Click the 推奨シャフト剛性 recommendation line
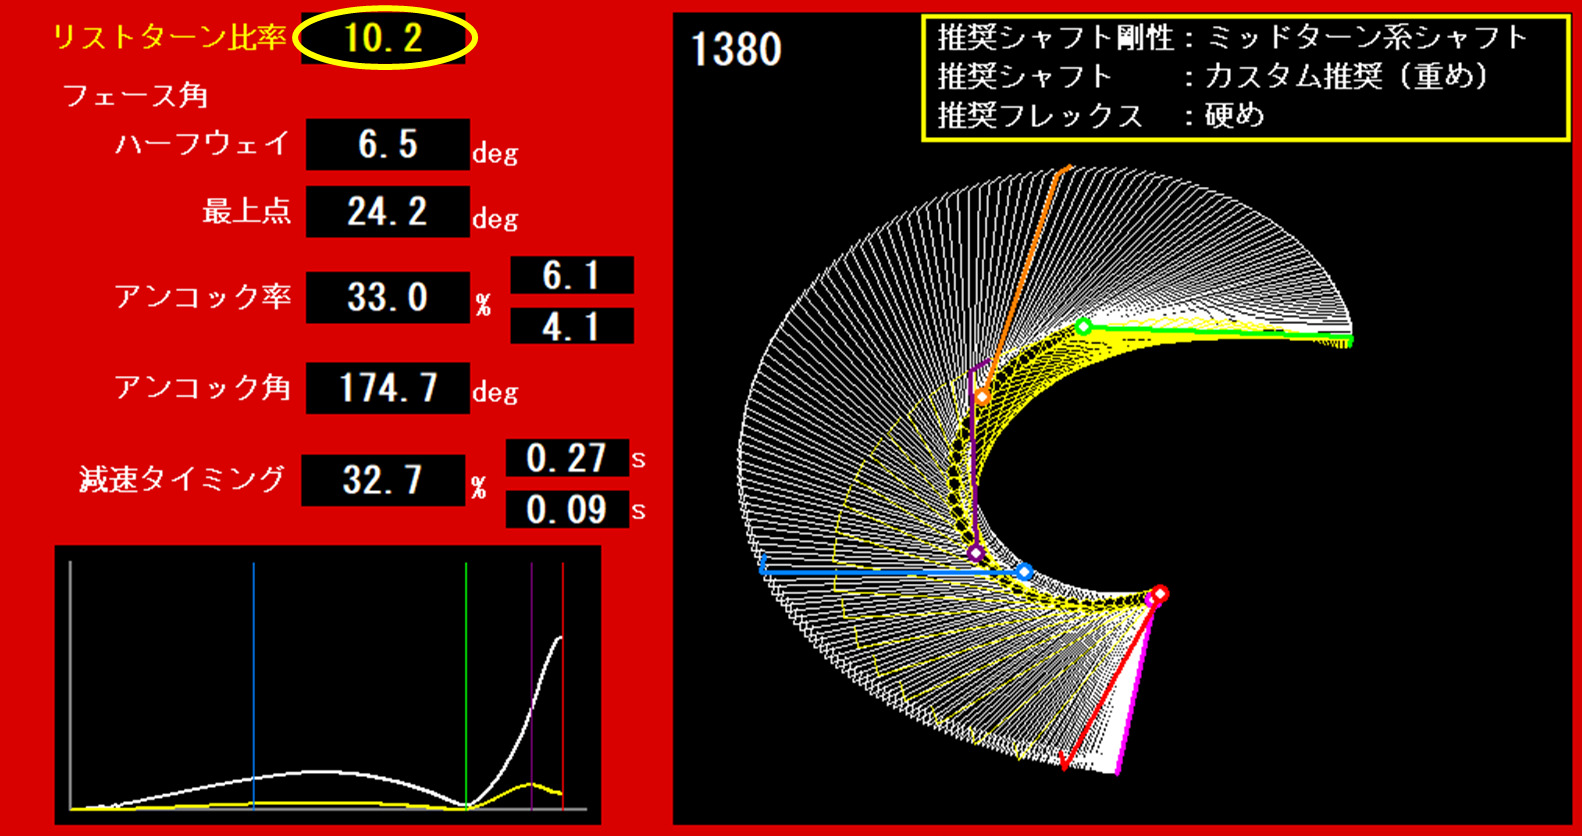The width and height of the screenshot is (1582, 836). tap(1232, 38)
